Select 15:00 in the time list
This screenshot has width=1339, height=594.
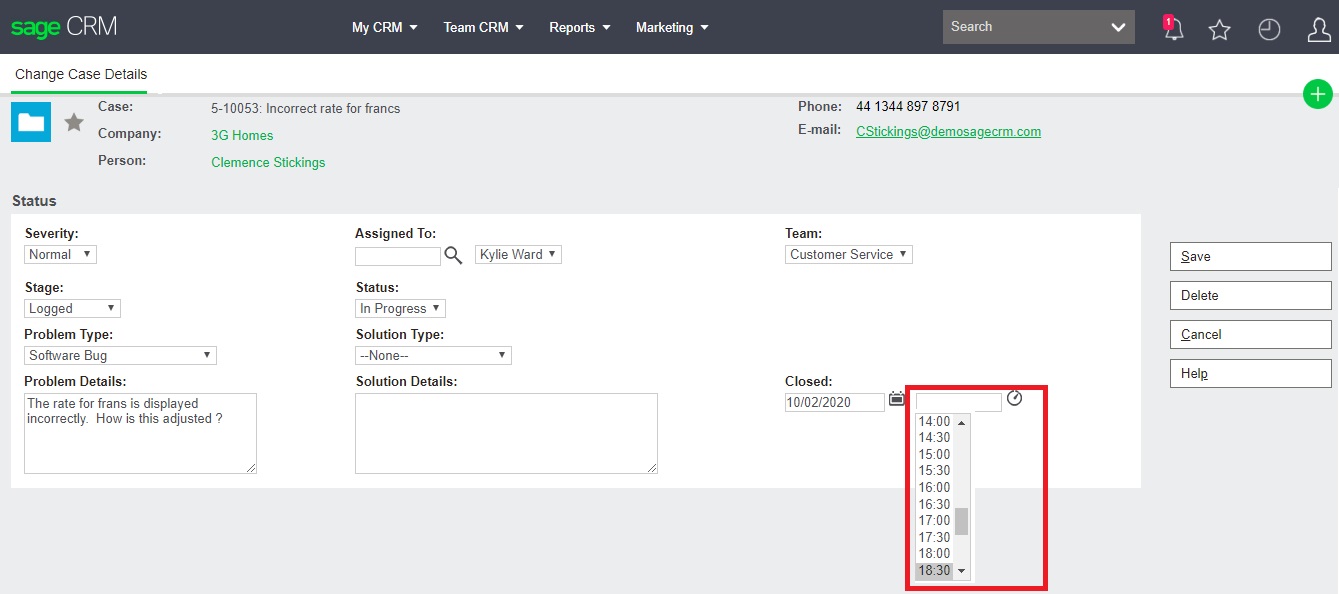pyautogui.click(x=935, y=455)
